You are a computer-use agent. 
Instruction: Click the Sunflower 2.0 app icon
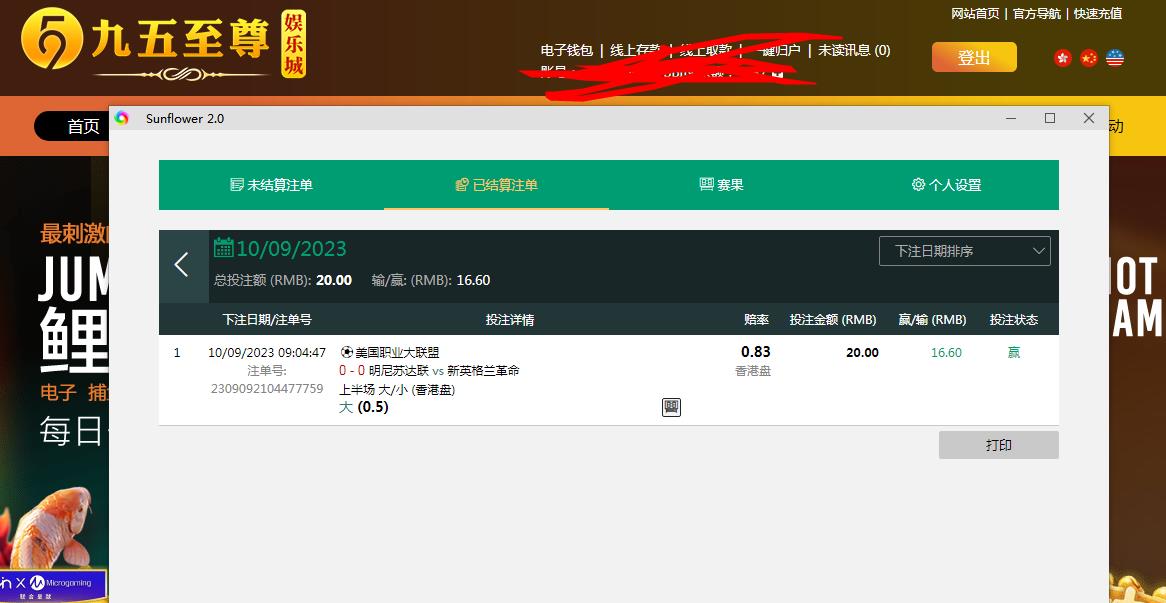click(x=122, y=118)
